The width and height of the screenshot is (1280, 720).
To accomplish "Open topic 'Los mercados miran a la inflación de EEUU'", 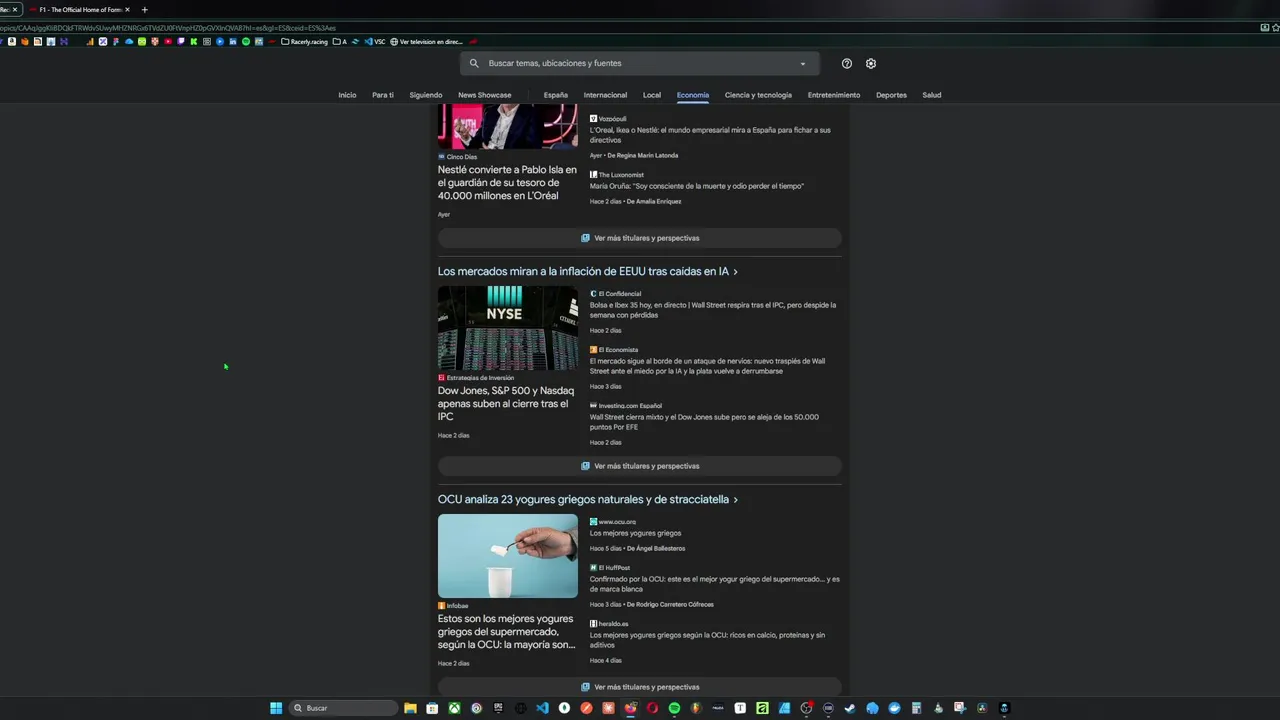I will (588, 271).
